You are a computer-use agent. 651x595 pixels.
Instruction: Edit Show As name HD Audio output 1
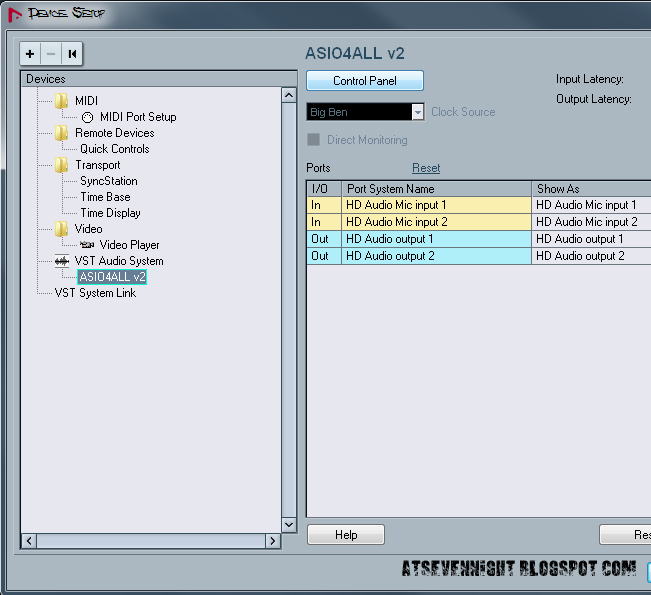pos(592,239)
